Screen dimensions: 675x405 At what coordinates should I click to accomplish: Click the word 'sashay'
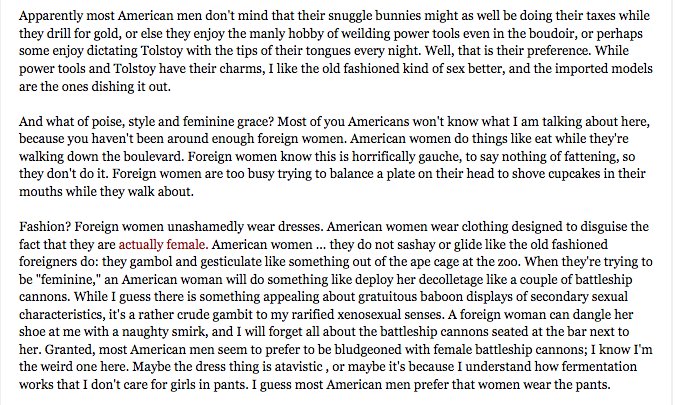point(406,244)
